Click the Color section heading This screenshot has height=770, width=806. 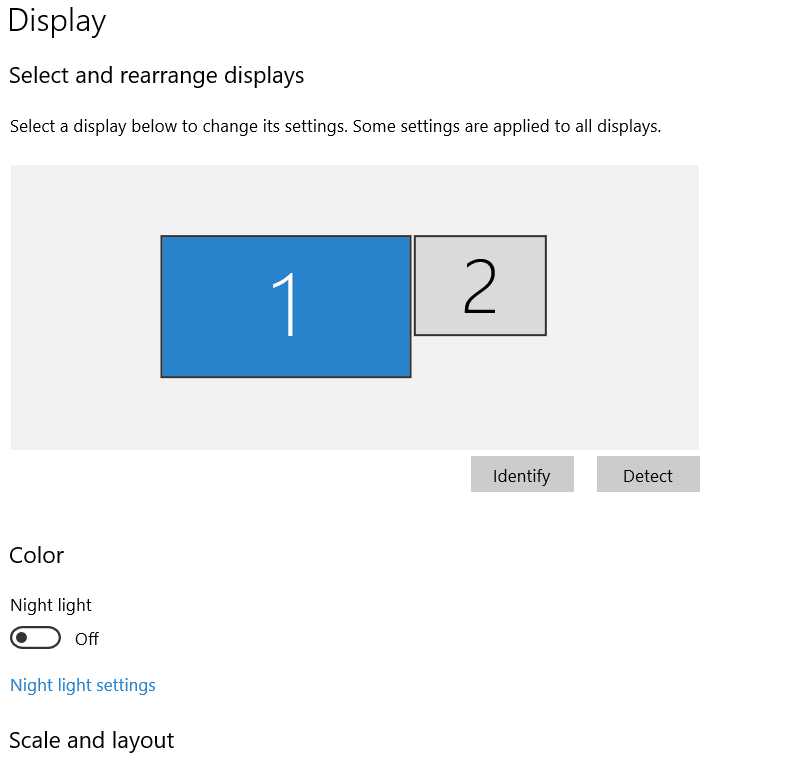tap(36, 556)
